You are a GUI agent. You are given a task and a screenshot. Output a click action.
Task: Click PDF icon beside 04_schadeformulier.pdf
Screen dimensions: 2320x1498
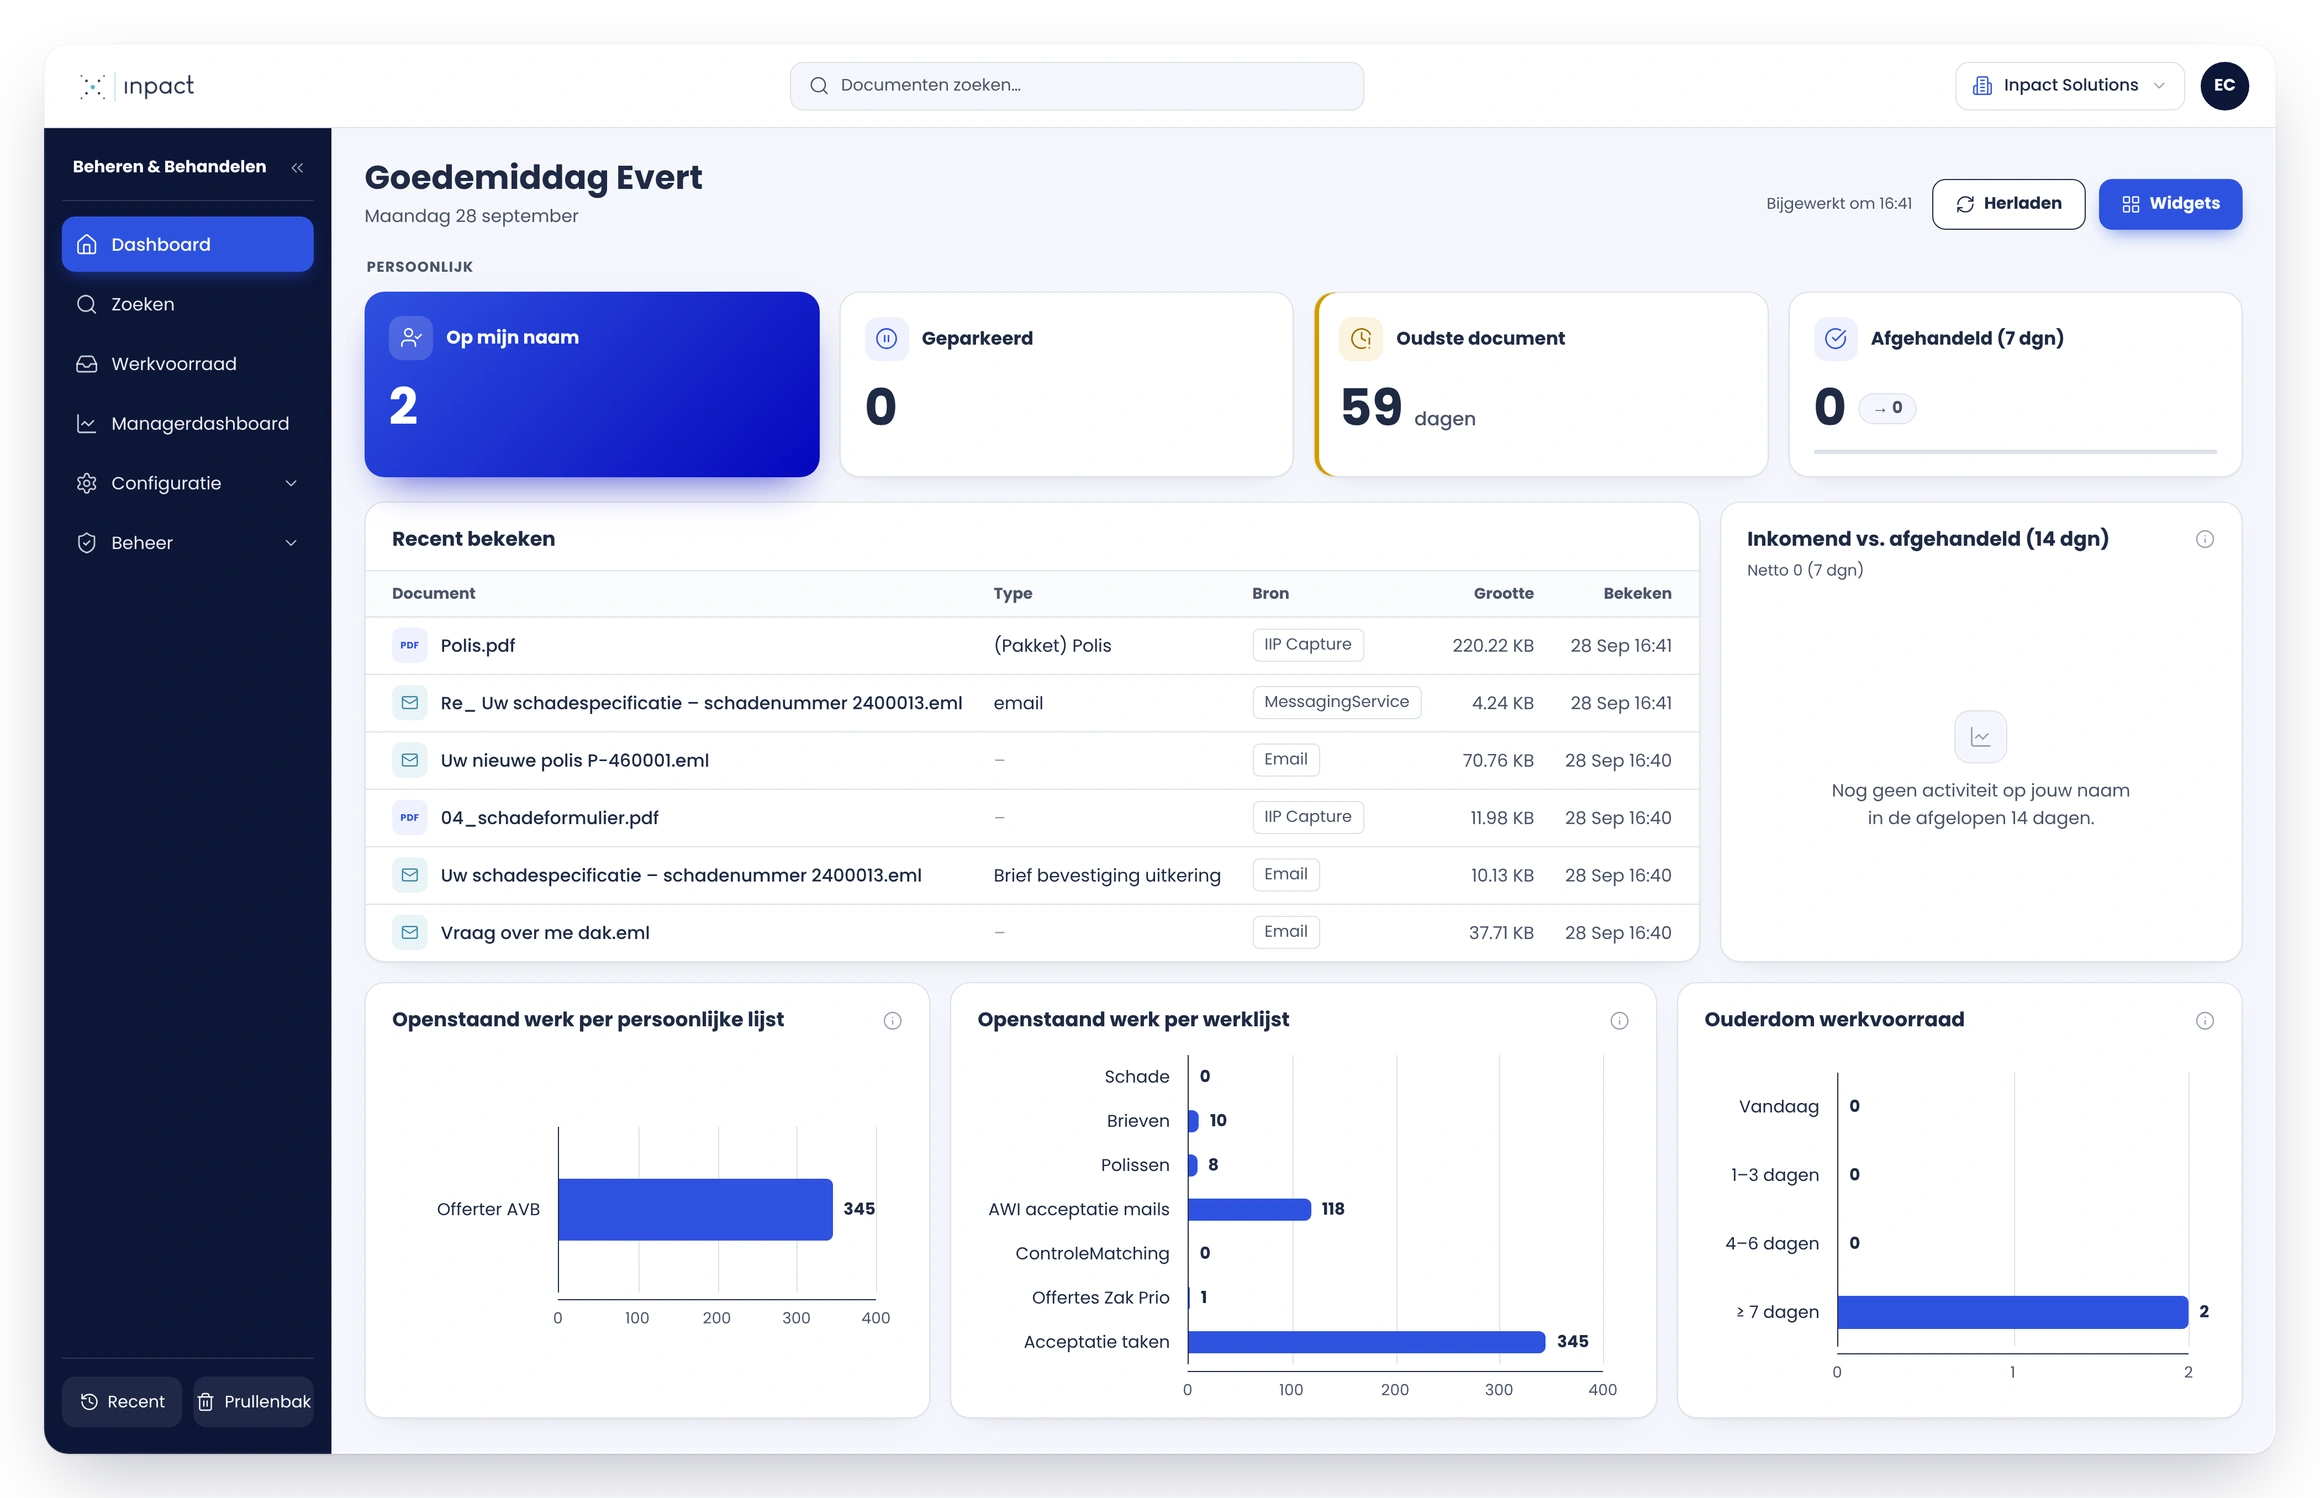[x=409, y=818]
